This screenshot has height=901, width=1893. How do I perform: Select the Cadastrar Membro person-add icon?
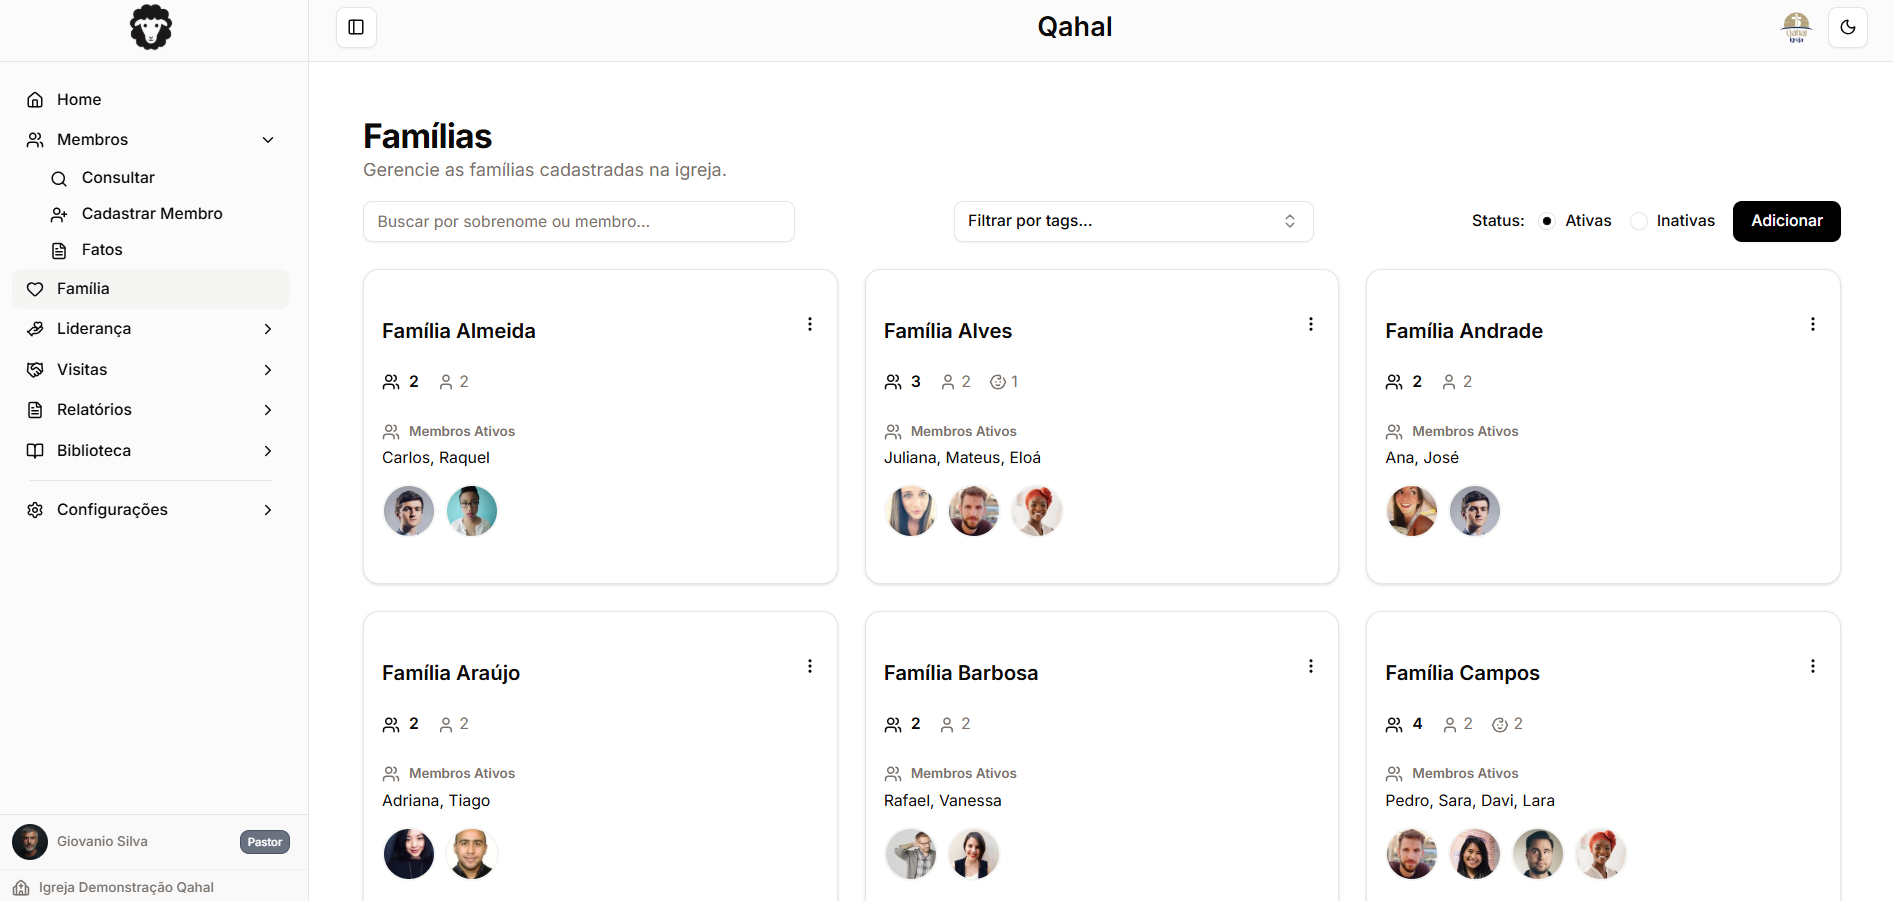(x=60, y=213)
